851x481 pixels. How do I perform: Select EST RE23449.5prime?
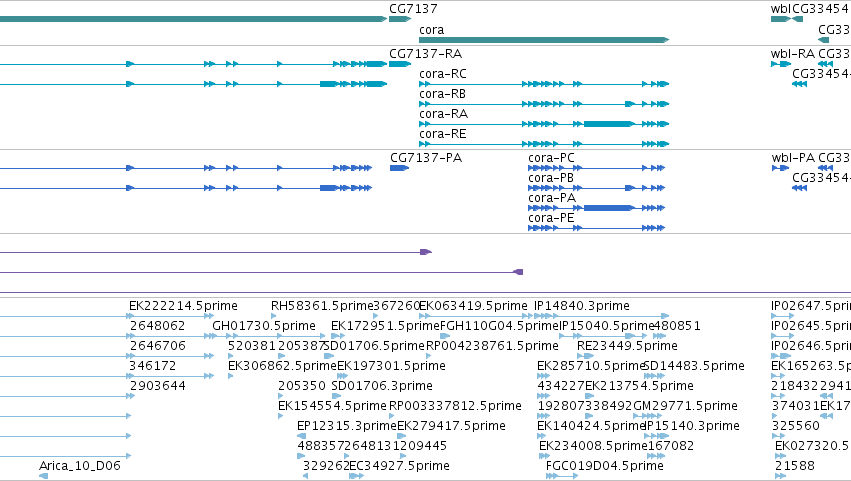pyautogui.click(x=627, y=346)
